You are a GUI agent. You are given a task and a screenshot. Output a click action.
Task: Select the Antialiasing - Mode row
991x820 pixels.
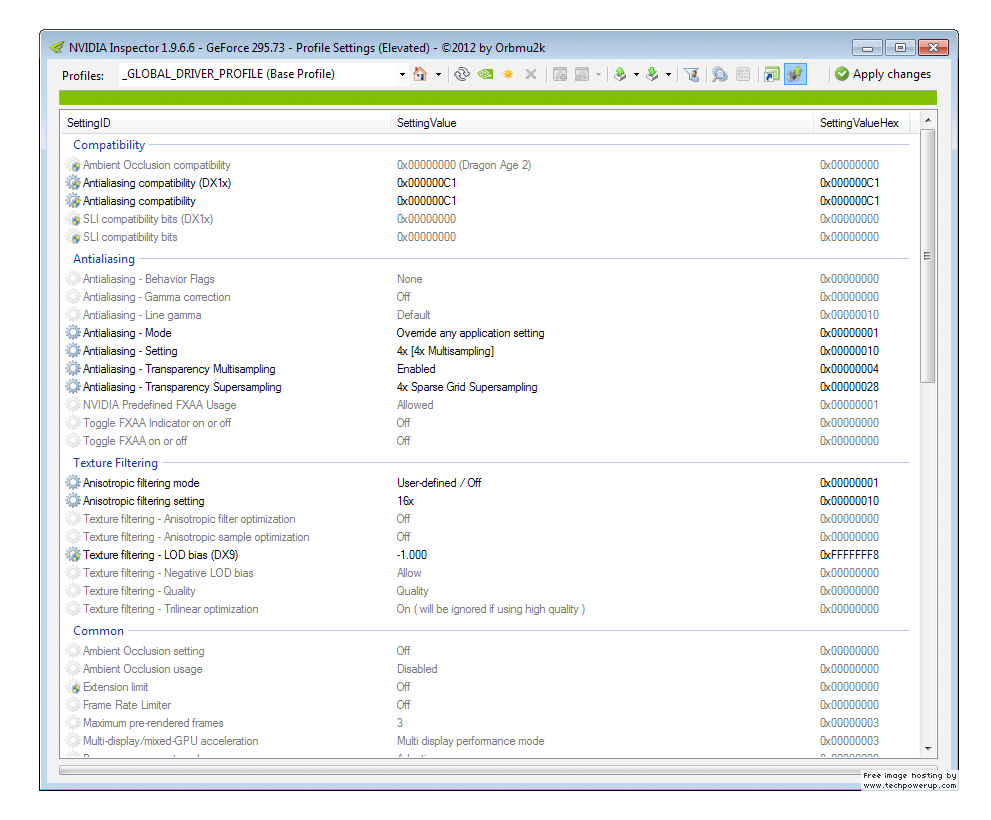tap(127, 333)
